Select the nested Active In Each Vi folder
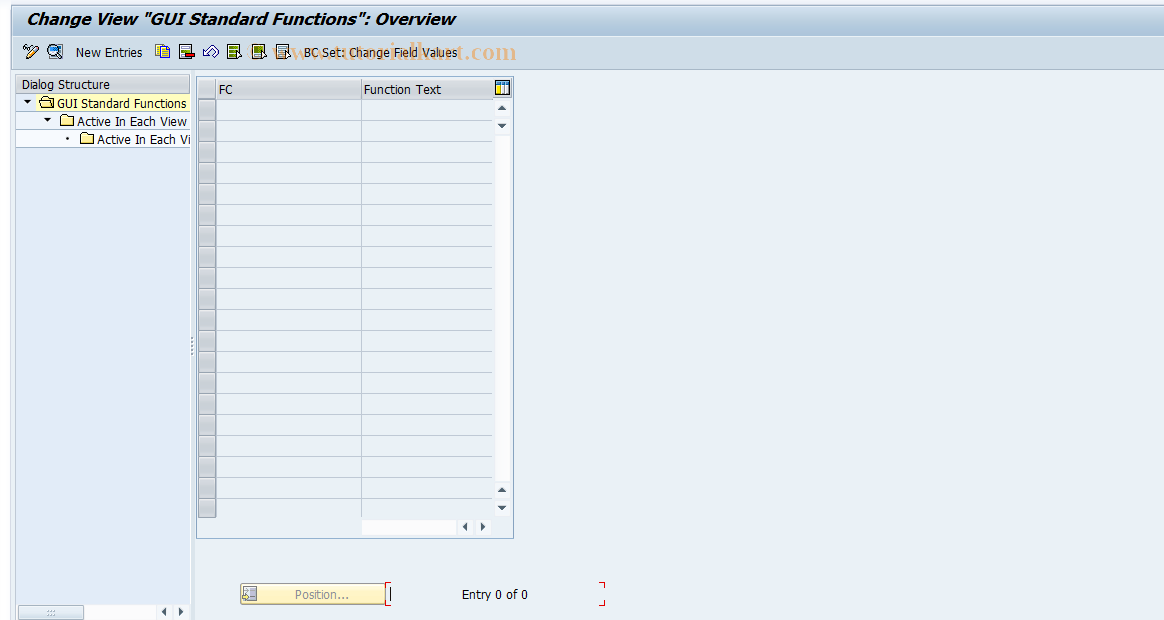 [135, 139]
